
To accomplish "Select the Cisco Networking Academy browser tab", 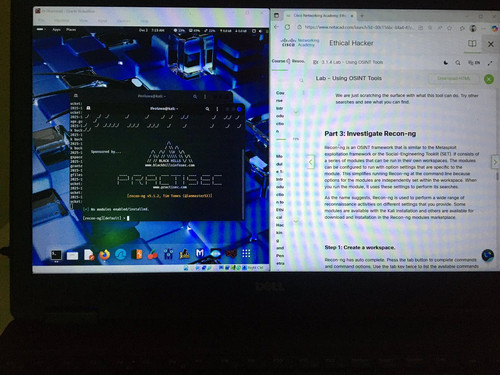I will tap(319, 16).
